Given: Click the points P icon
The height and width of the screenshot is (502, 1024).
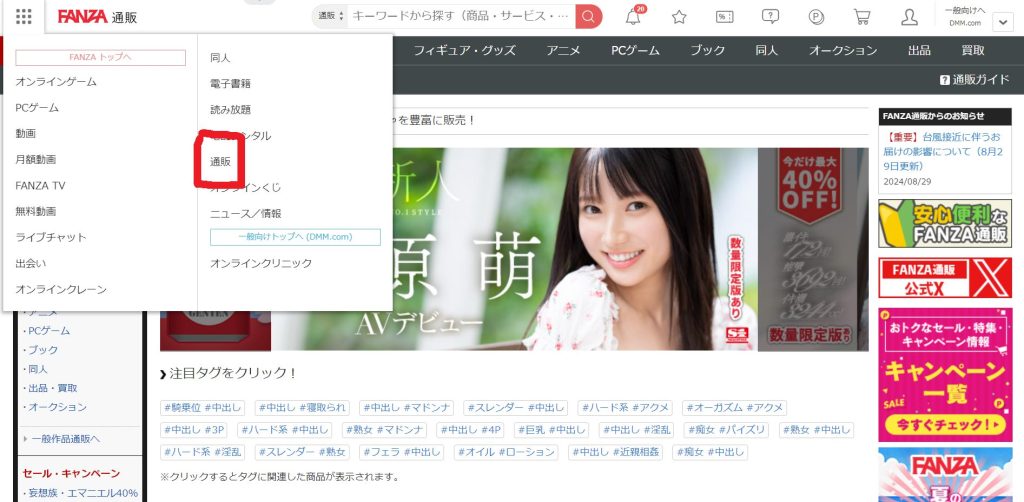Looking at the screenshot, I should point(816,17).
